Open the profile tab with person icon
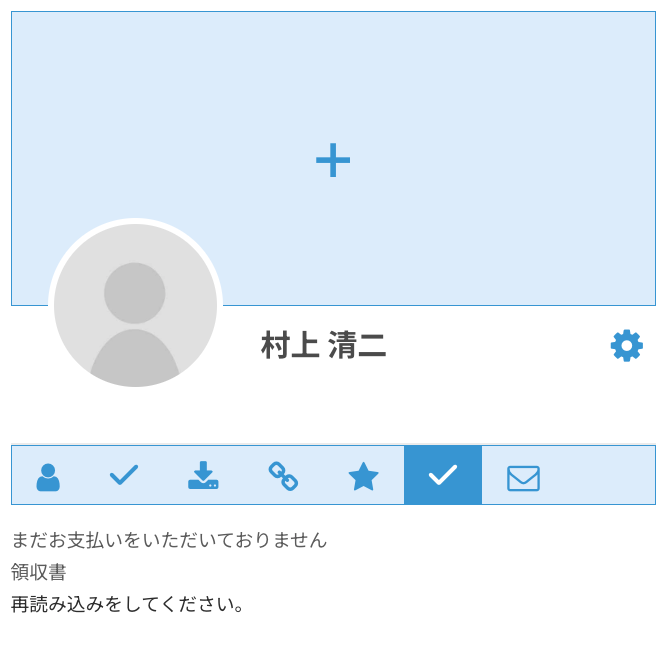The image size is (670, 646). [48, 477]
